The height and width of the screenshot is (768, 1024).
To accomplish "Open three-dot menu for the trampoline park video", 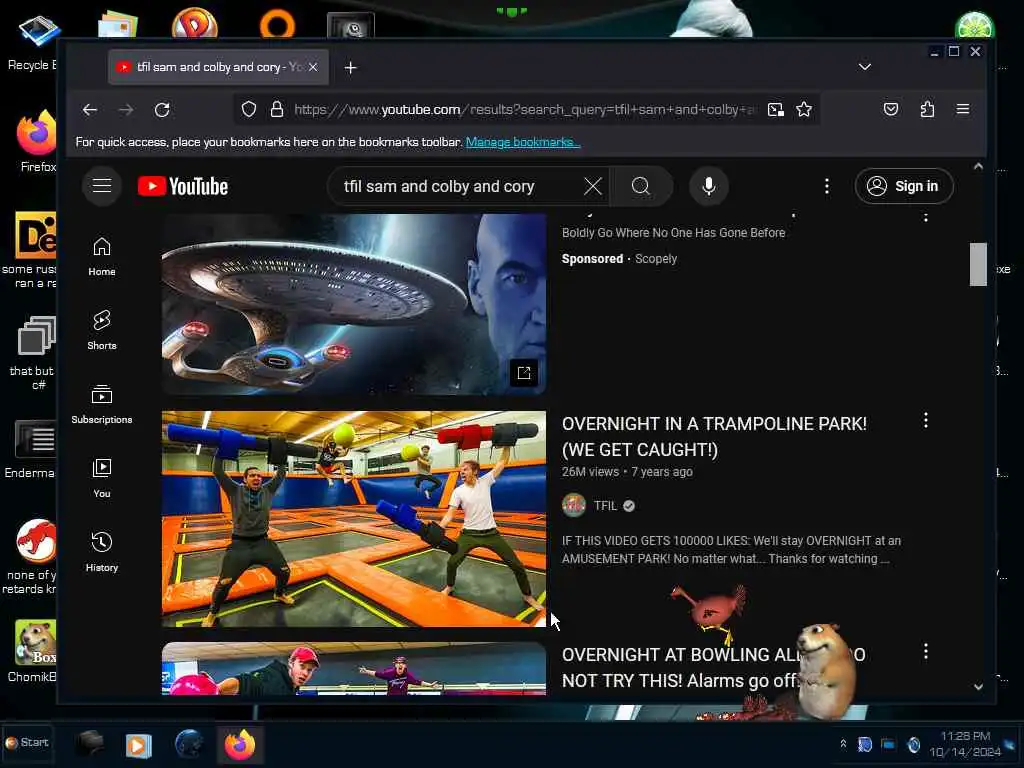I will [925, 421].
